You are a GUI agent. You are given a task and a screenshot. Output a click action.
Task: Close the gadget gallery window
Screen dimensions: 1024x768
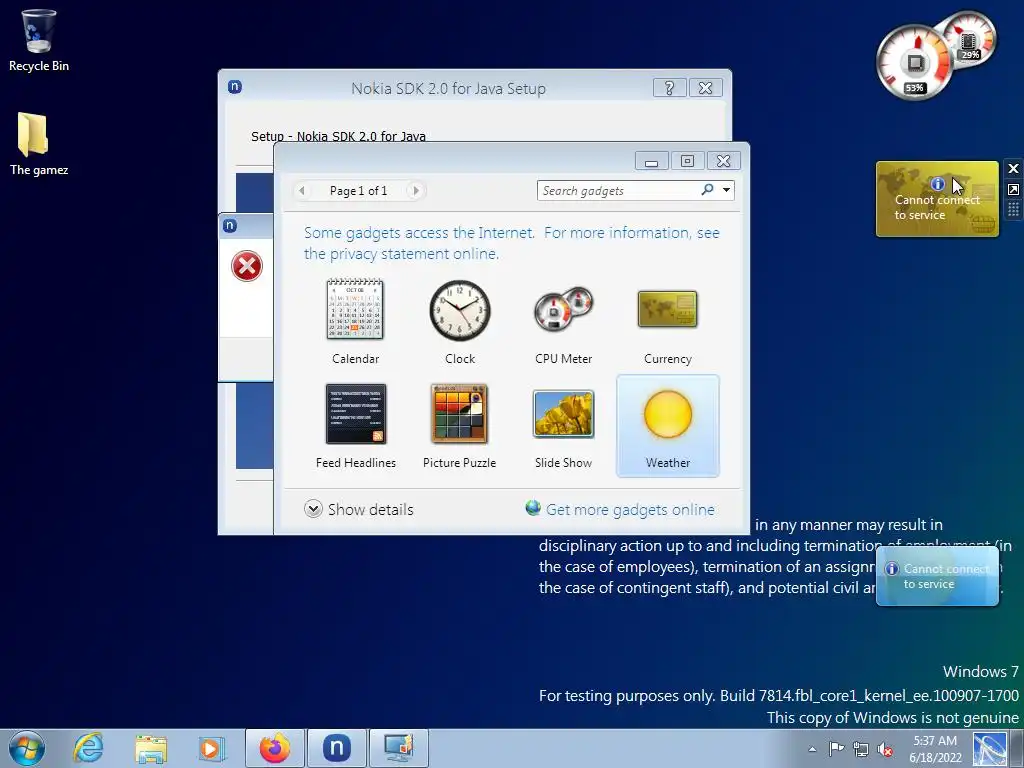click(x=723, y=161)
